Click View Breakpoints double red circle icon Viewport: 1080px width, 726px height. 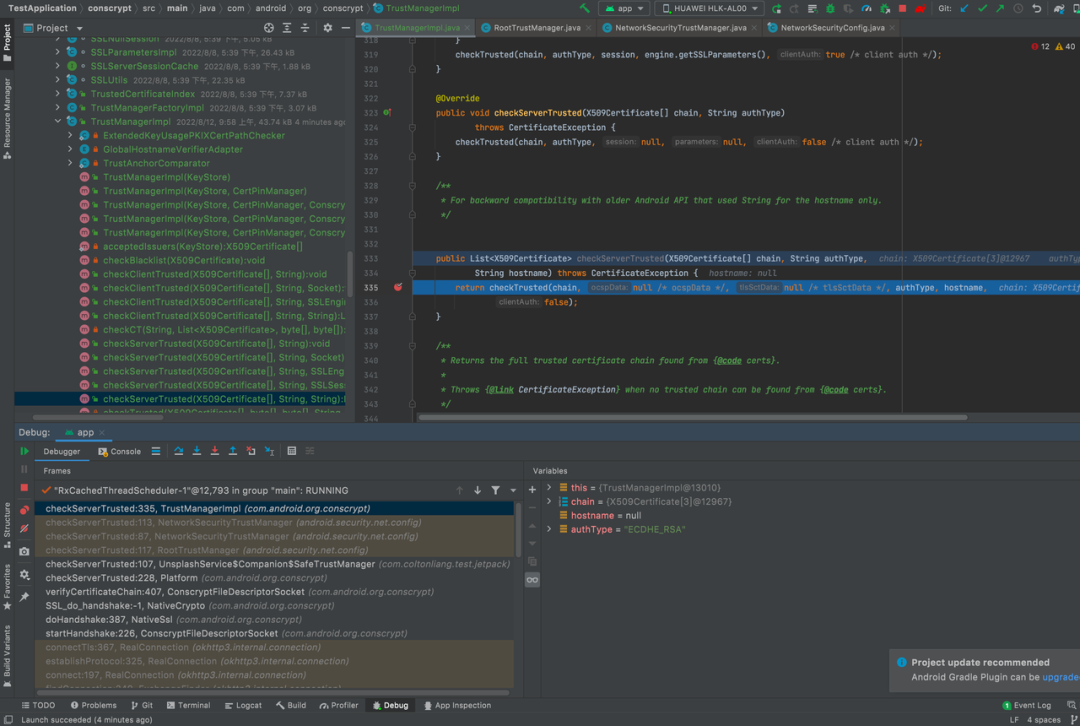[x=24, y=510]
